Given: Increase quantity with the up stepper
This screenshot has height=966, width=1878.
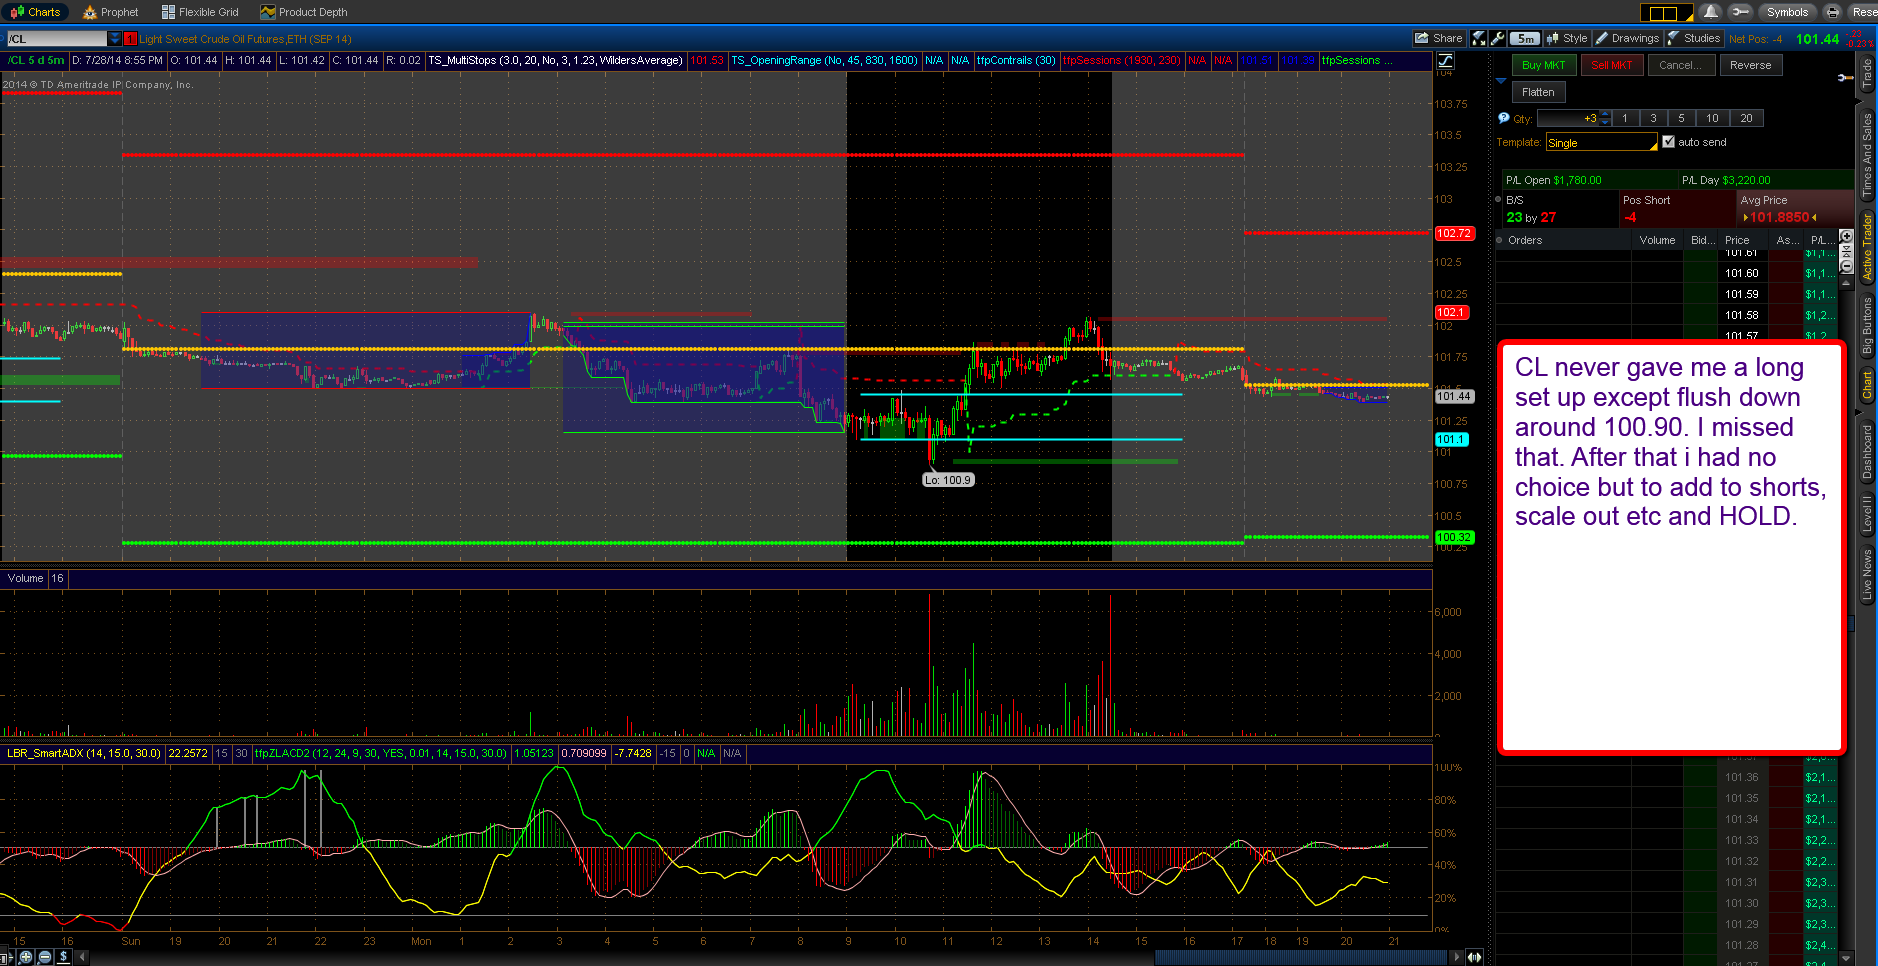Looking at the screenshot, I should point(1605,114).
